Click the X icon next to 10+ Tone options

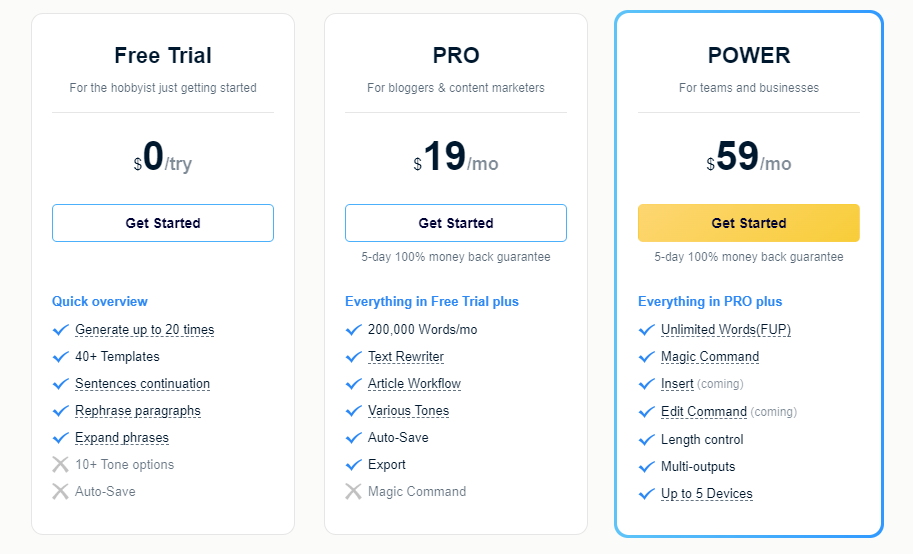tap(60, 464)
